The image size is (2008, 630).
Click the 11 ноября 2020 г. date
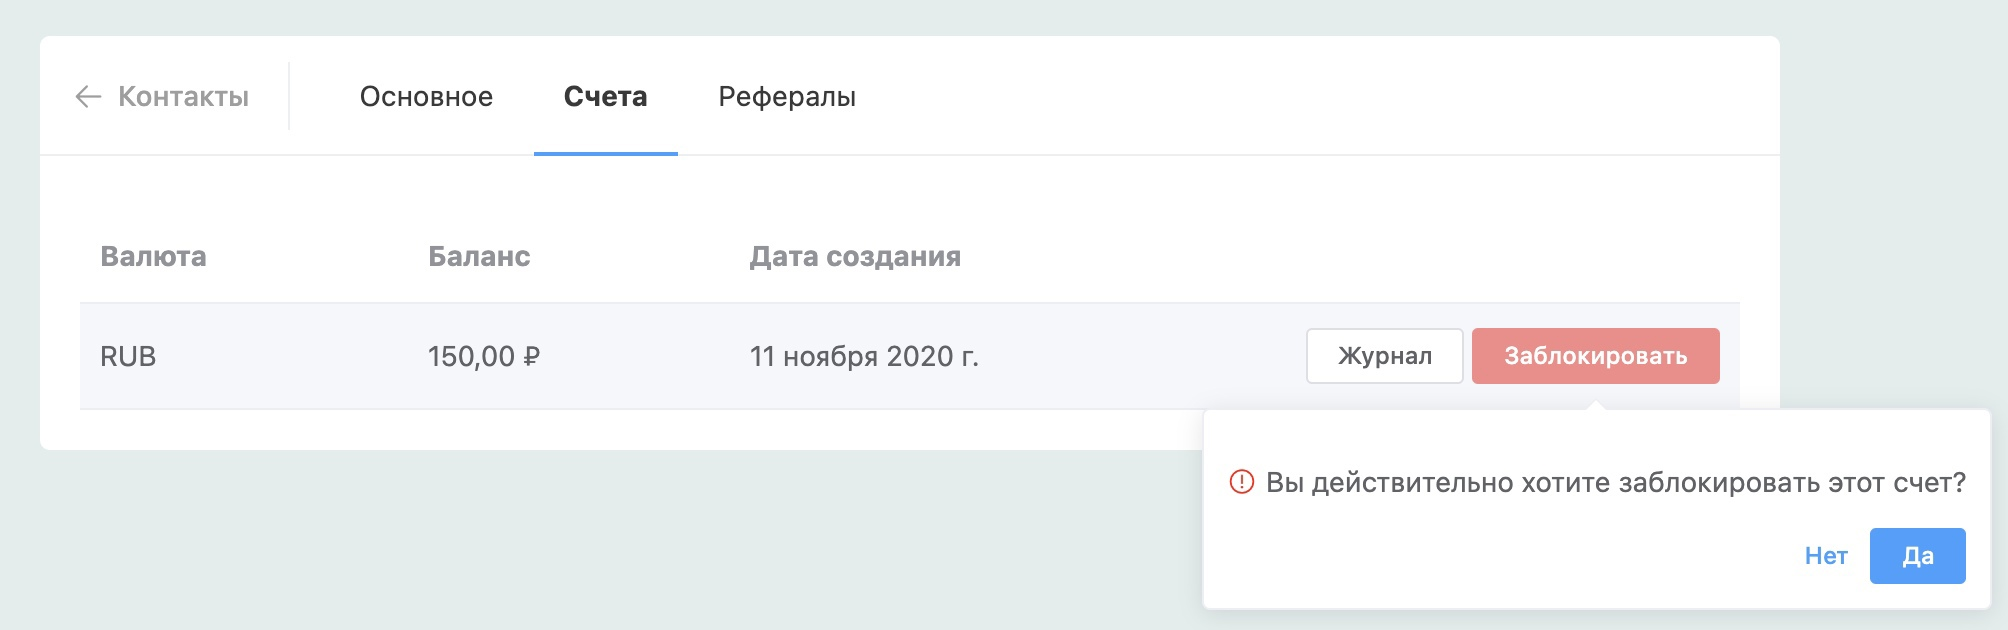(x=864, y=357)
